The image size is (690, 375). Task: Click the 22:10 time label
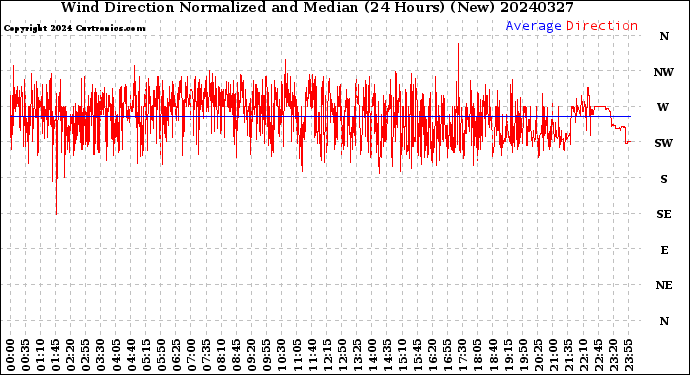[x=583, y=355]
